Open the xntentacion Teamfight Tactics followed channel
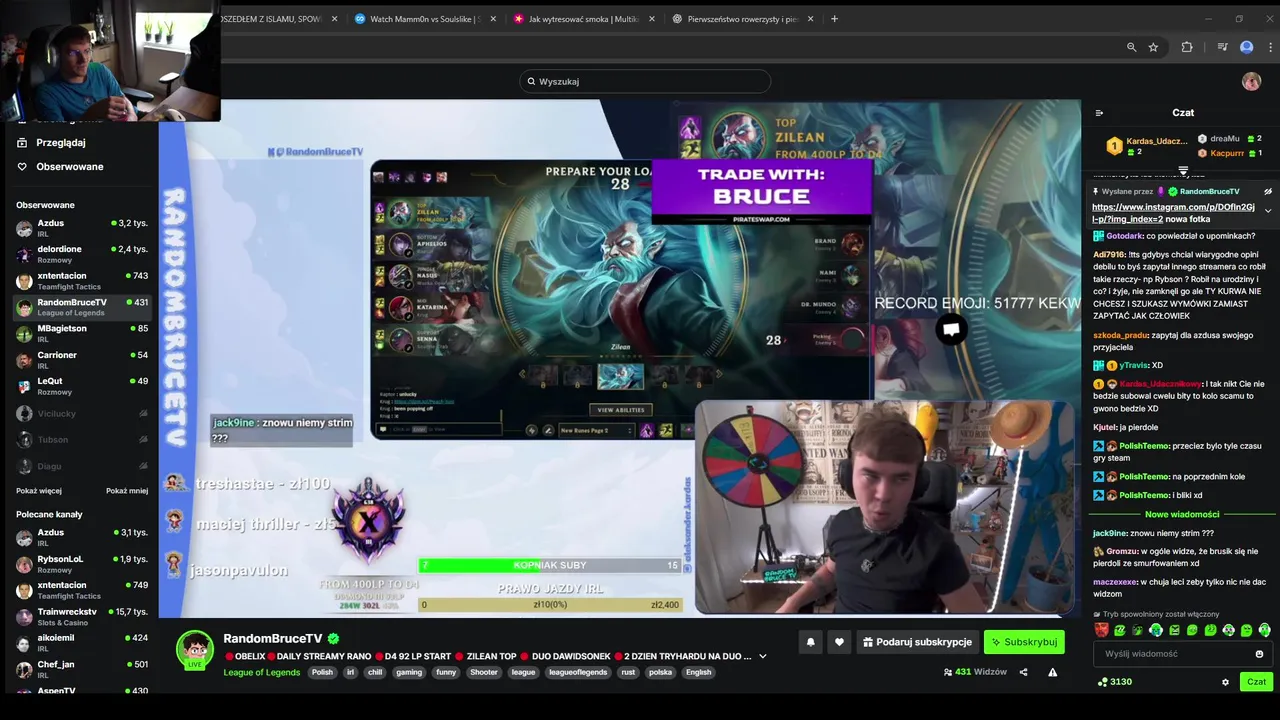This screenshot has height=720, width=1280. click(x=82, y=281)
